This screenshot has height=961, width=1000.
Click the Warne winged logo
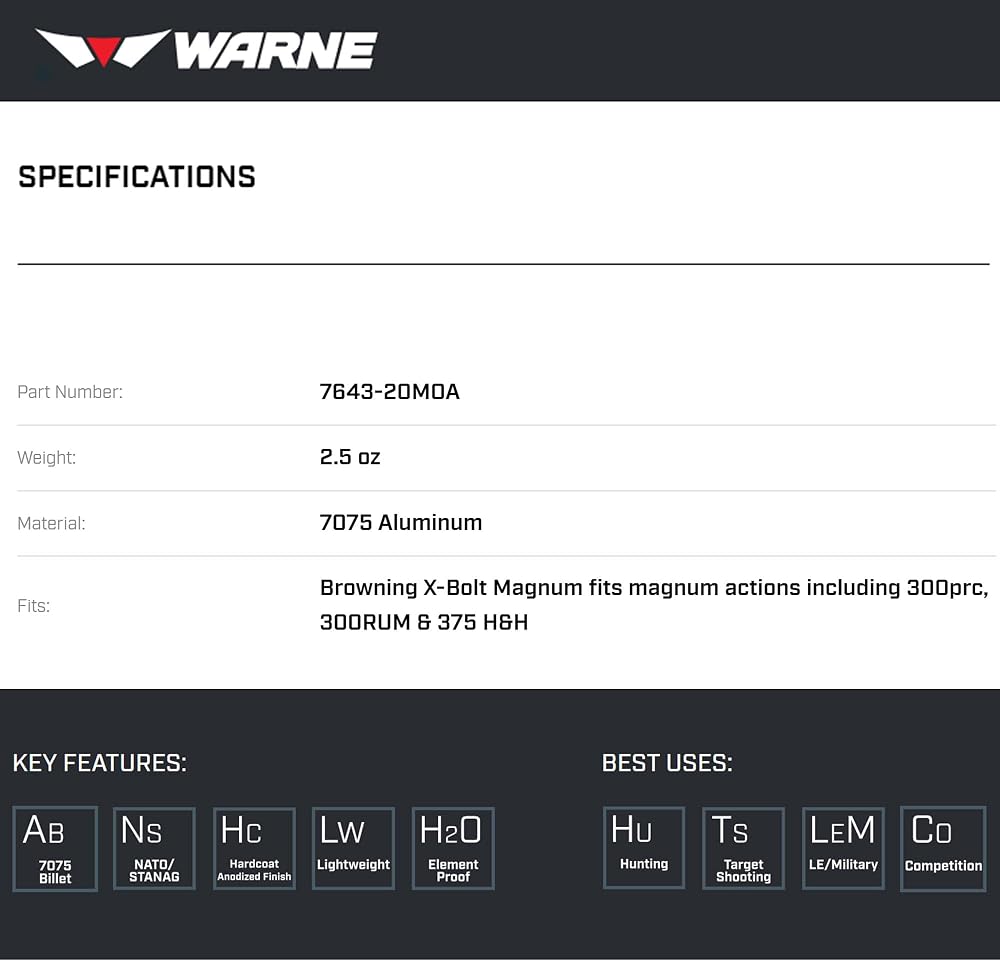pos(206,49)
